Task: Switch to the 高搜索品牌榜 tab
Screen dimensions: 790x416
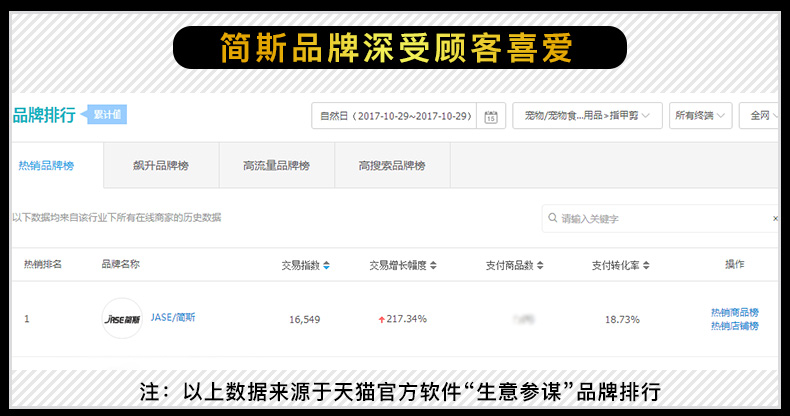Action: pyautogui.click(x=392, y=165)
